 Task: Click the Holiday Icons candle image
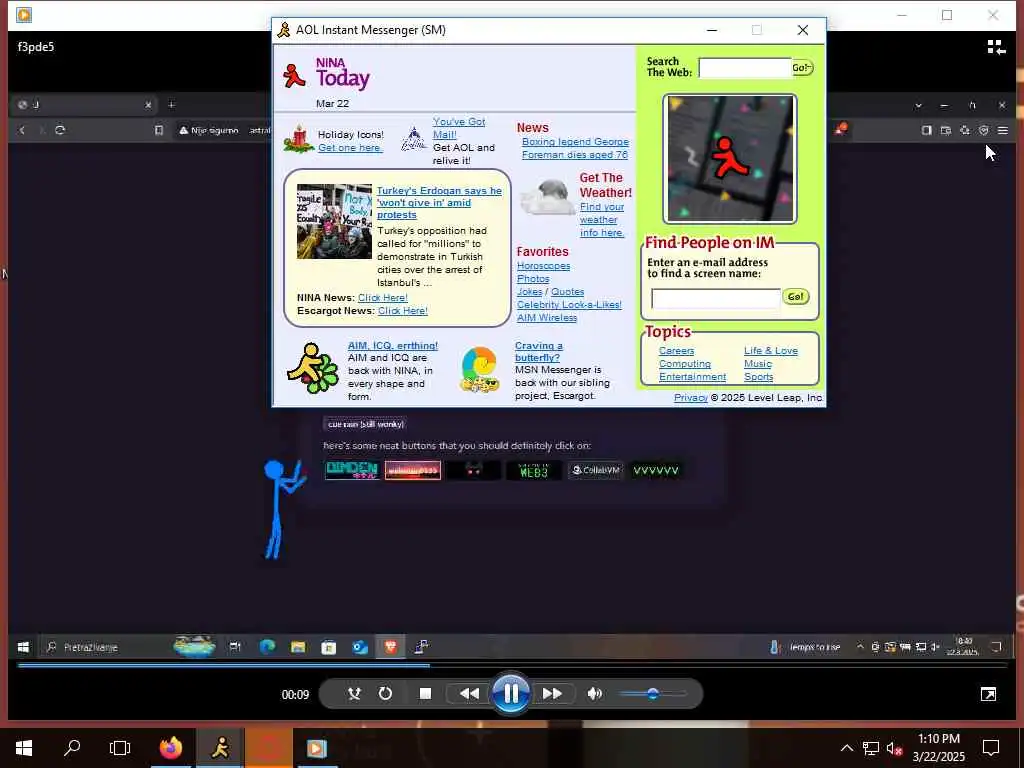pyautogui.click(x=299, y=139)
